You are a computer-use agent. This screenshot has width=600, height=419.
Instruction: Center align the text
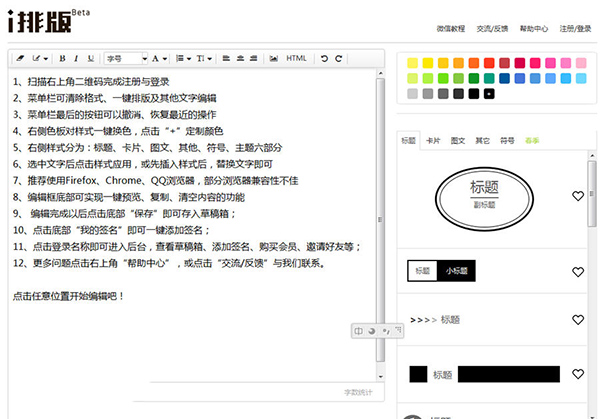click(240, 59)
